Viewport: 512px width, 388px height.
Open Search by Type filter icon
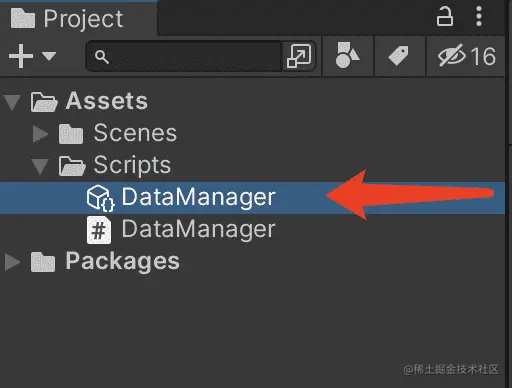coord(347,55)
